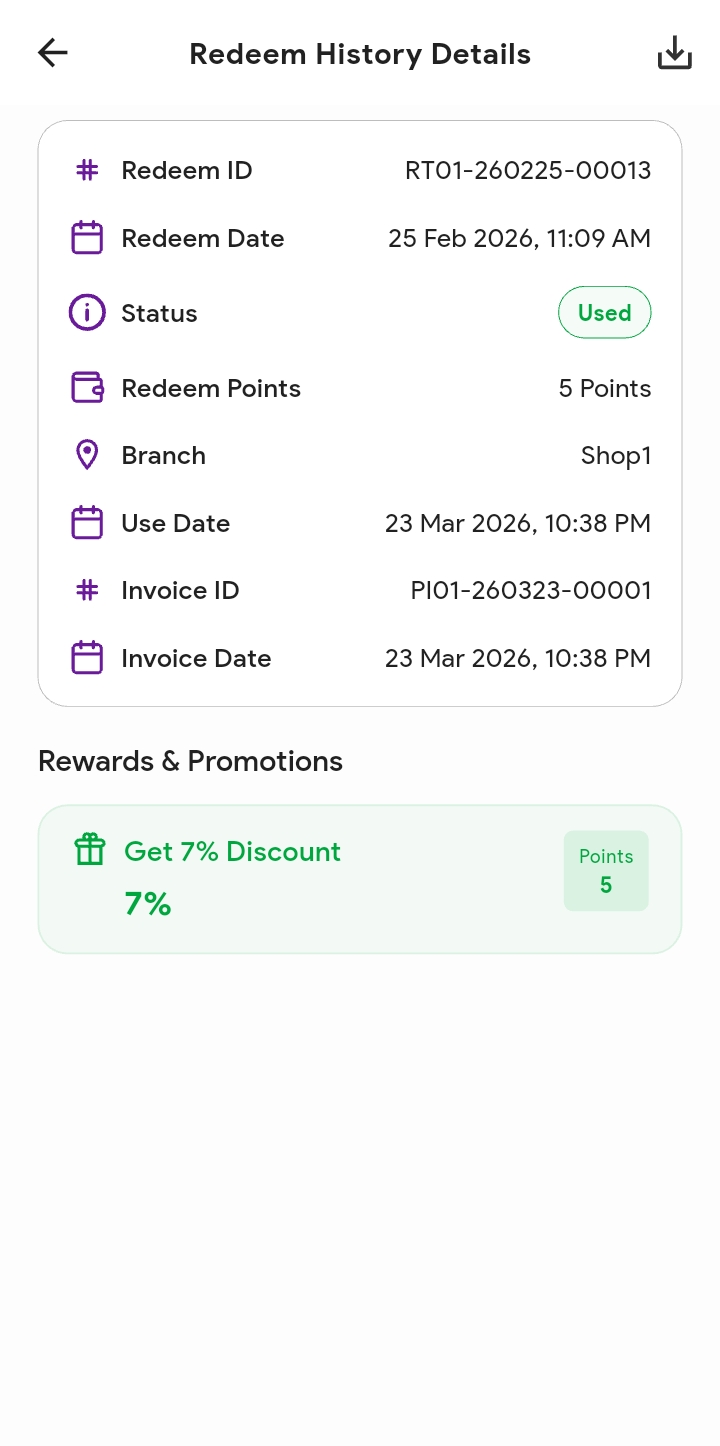
Task: Click the Shop1 branch value
Action: pos(616,455)
